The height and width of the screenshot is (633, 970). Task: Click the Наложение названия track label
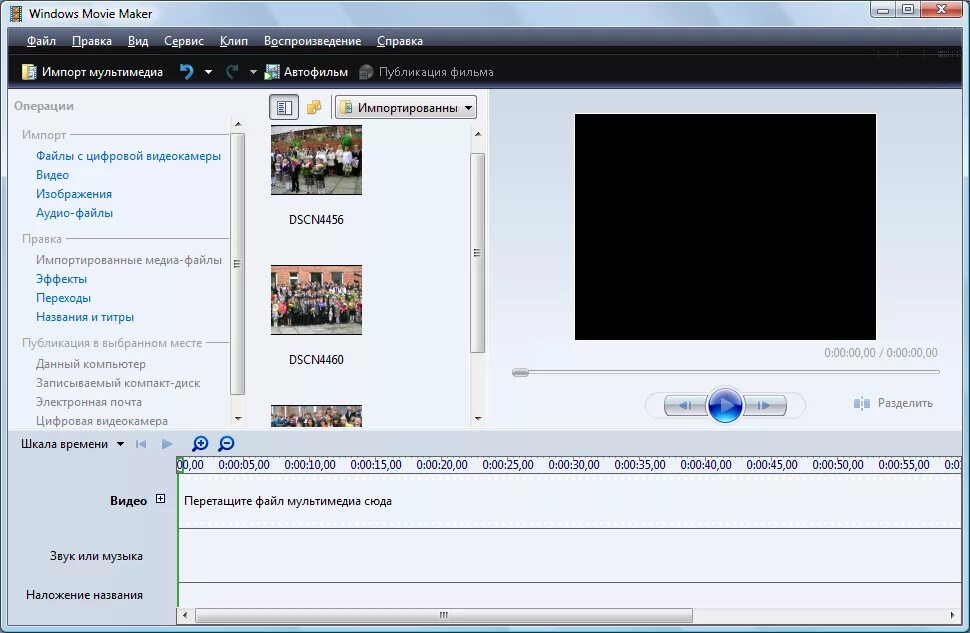click(84, 595)
